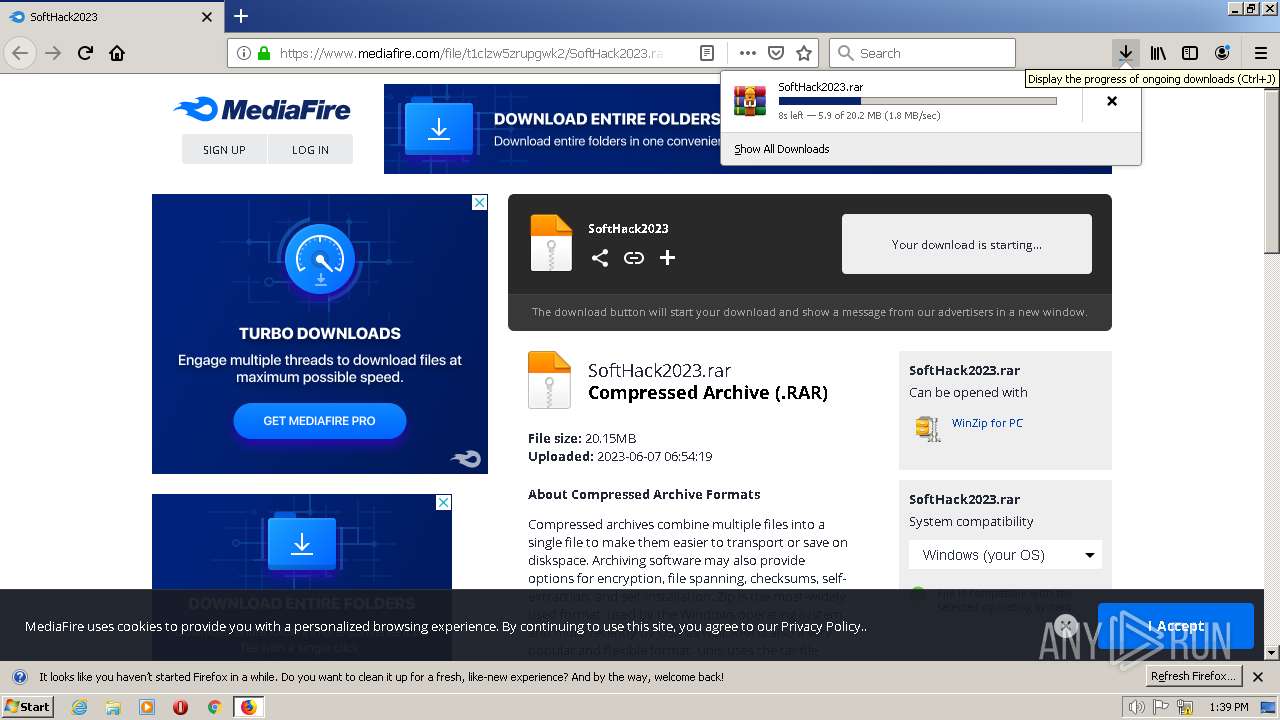Share the SoftHack2023 file

click(600, 258)
